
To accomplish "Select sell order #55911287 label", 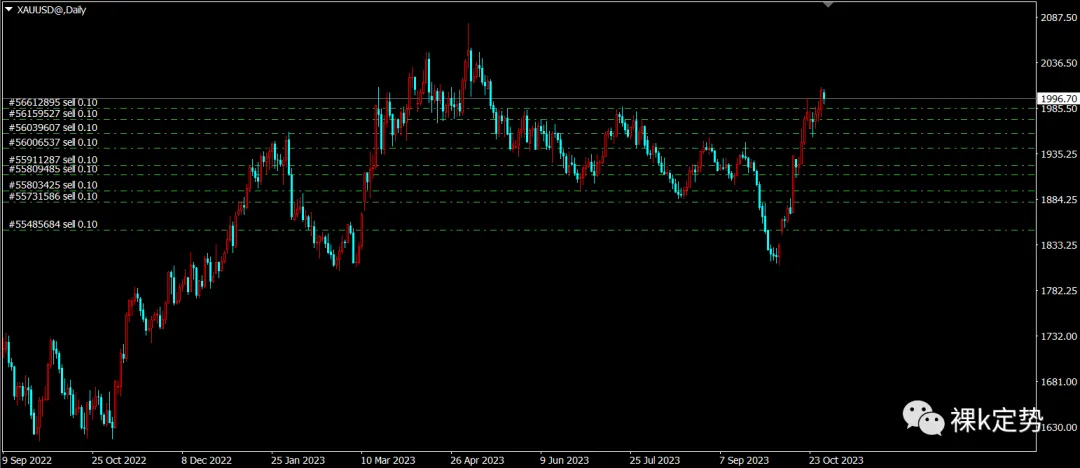I will coord(53,160).
